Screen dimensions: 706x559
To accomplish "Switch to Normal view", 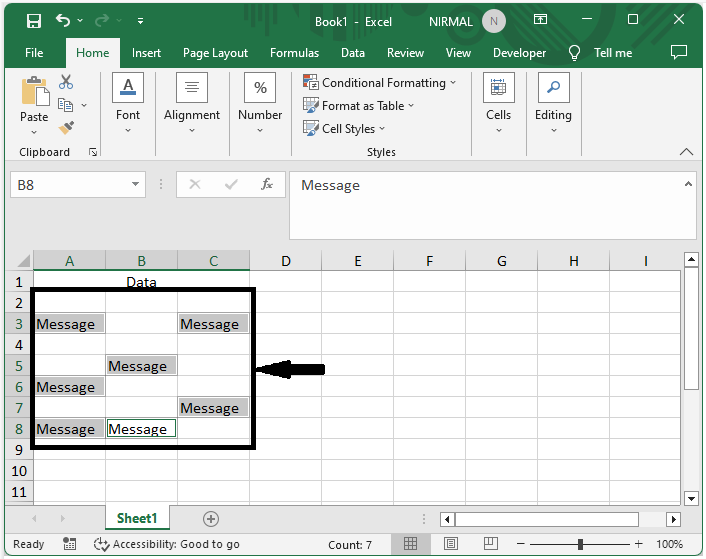I will (x=410, y=544).
